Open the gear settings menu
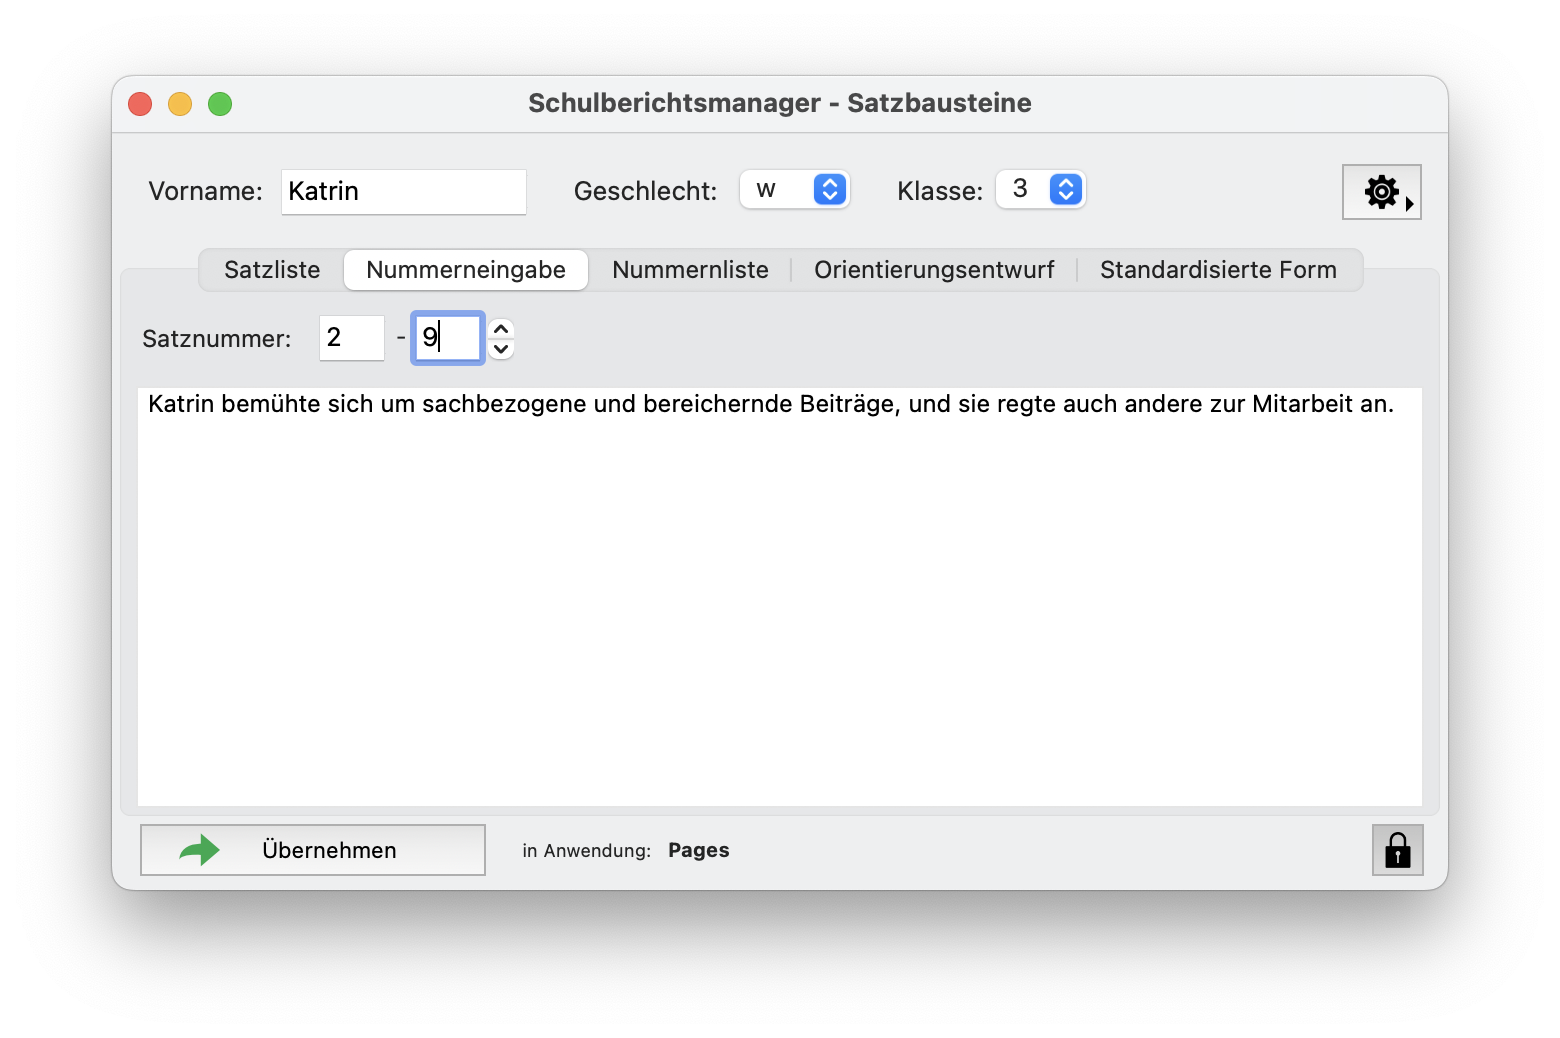Screen dimensions: 1560x1038 (1381, 192)
